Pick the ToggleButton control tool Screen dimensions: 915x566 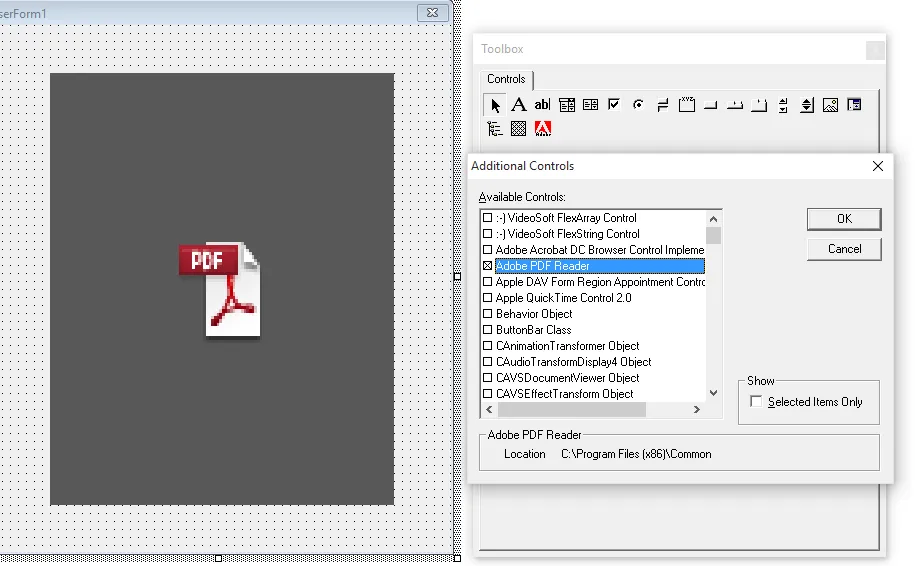point(662,105)
